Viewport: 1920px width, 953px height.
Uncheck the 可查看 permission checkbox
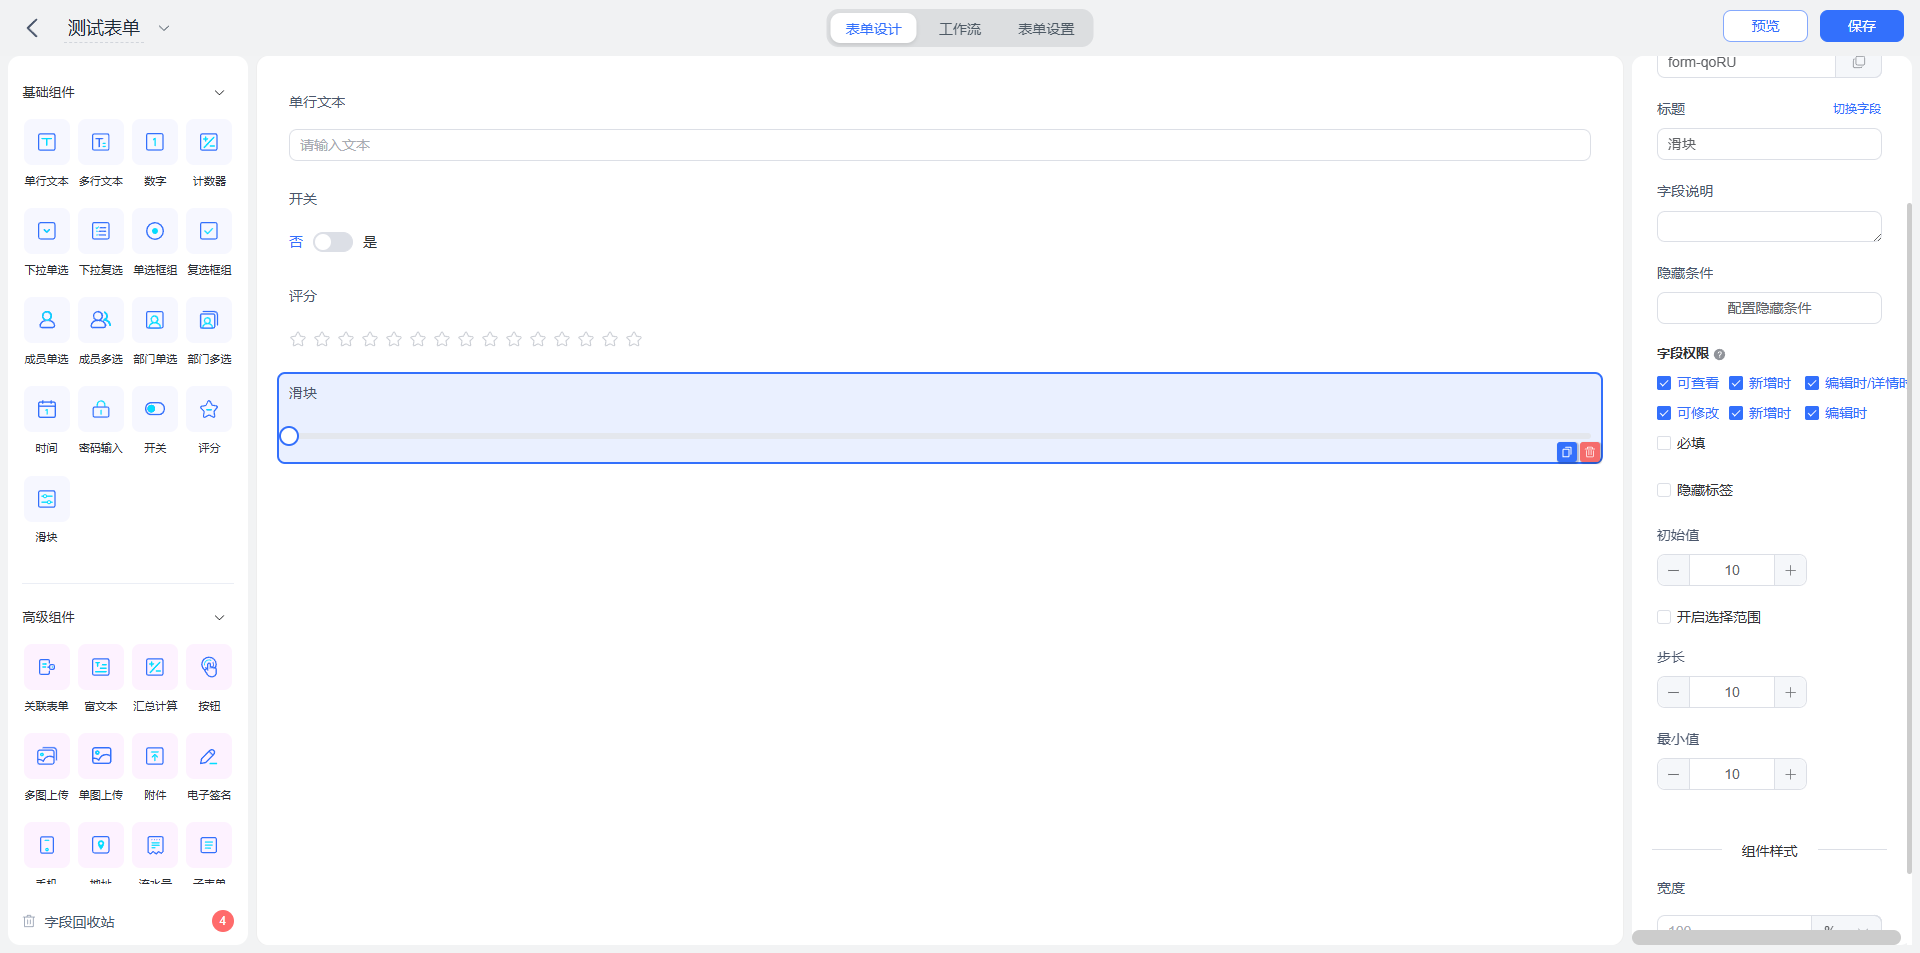[x=1664, y=383]
